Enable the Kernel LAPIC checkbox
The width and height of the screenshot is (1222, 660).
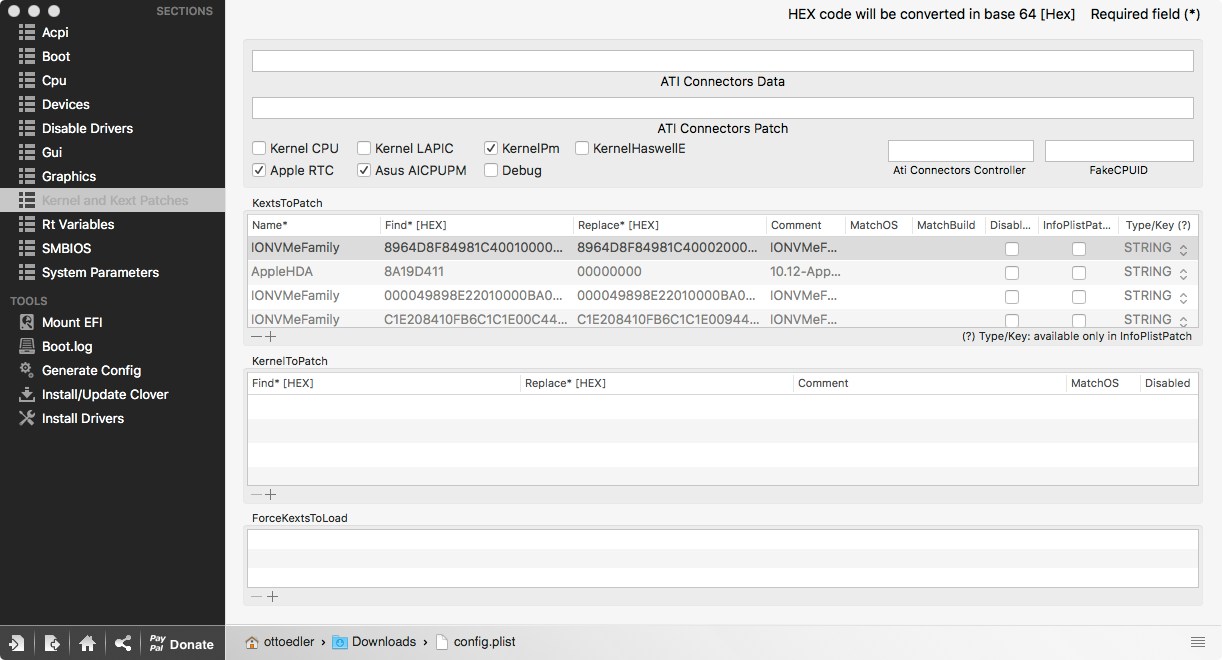point(364,148)
